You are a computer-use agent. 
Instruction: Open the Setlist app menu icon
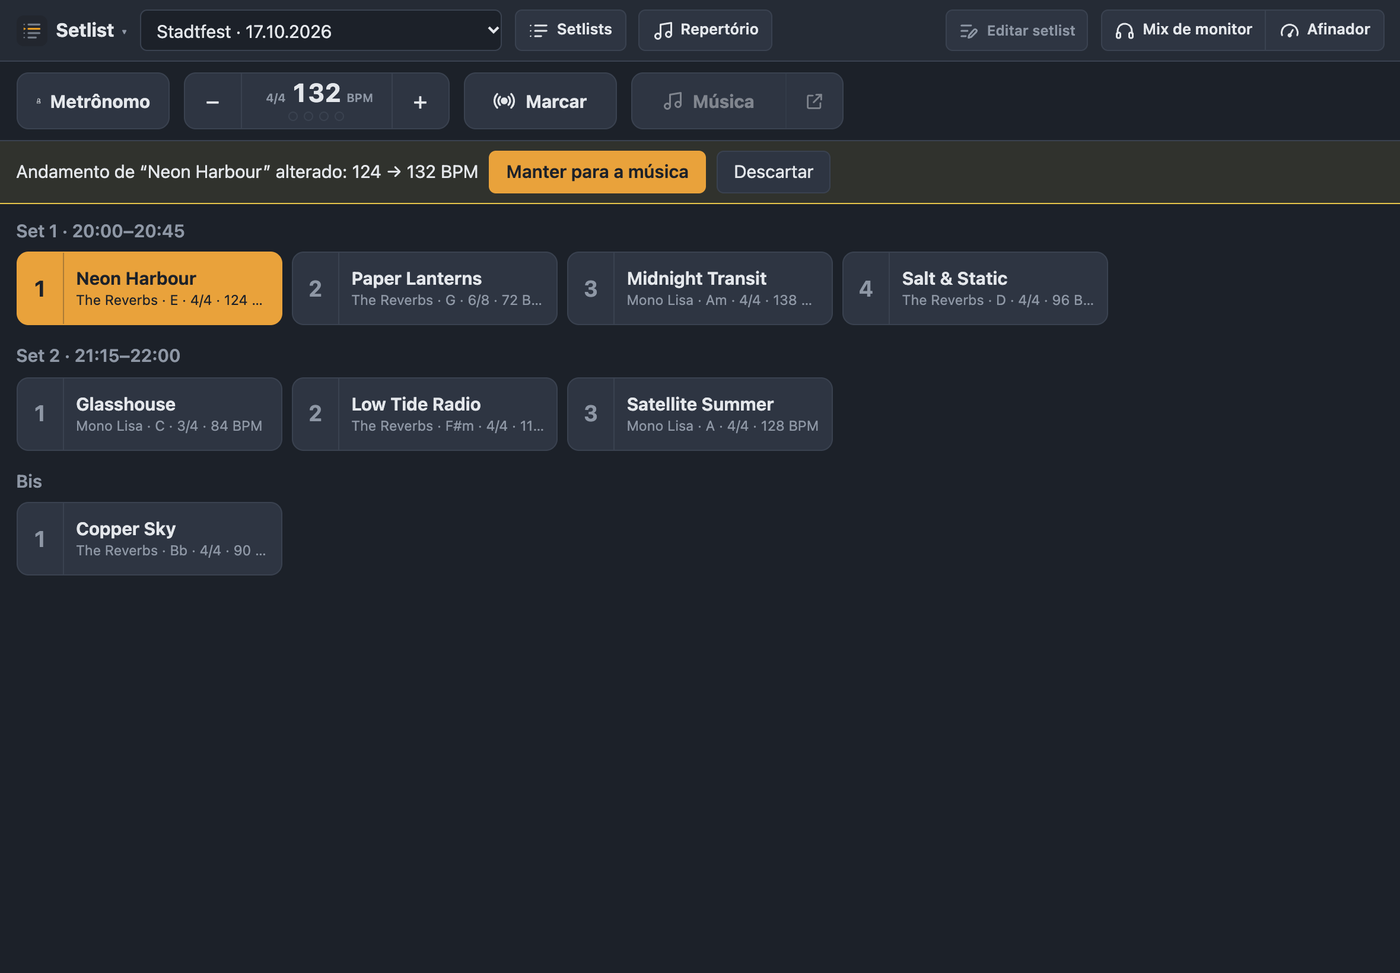point(32,31)
